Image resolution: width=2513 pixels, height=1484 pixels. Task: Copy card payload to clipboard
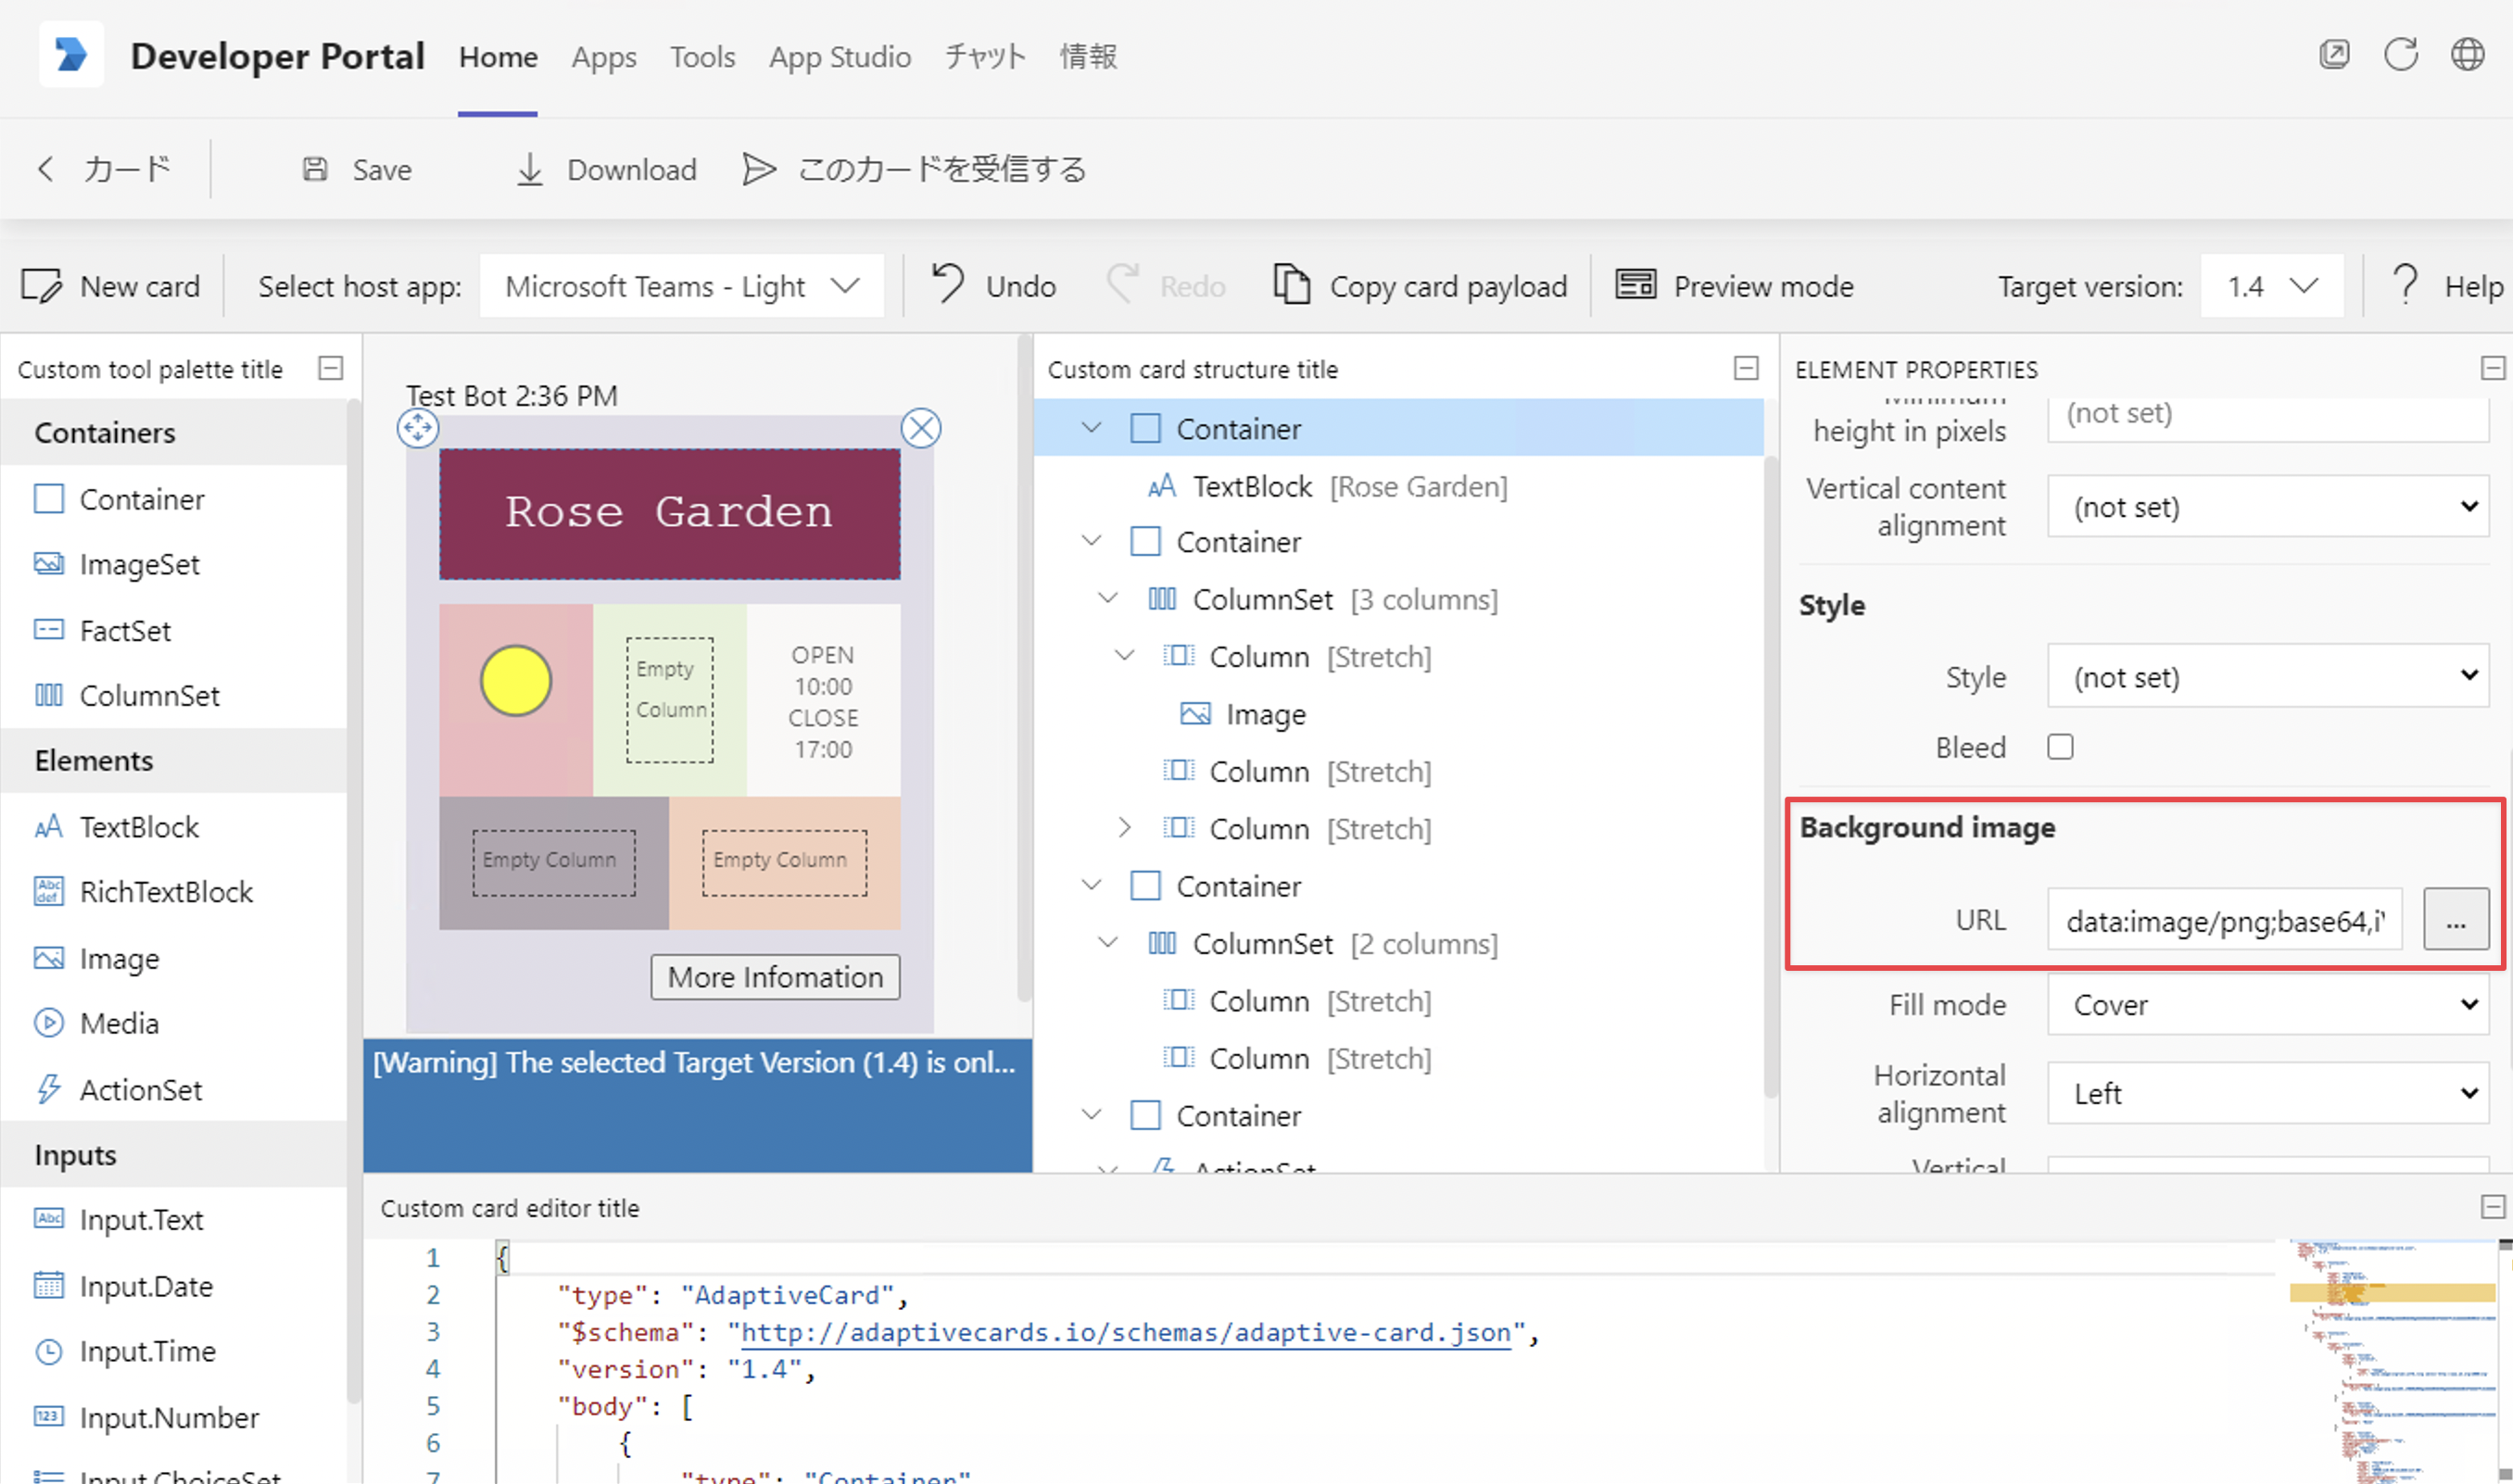(x=1420, y=286)
